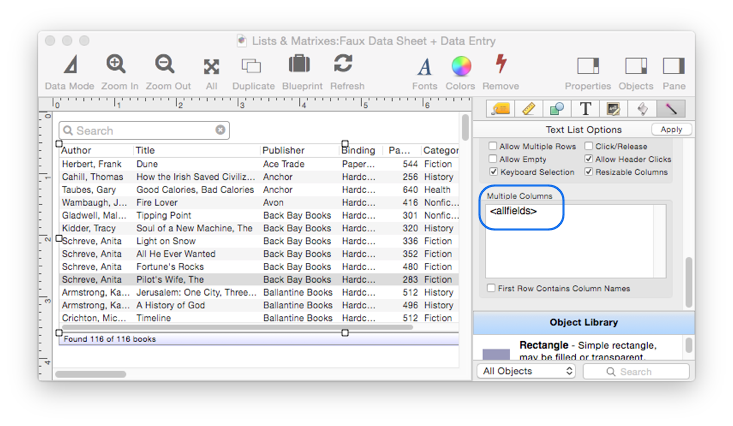Open the Colors wheel
Screen dimensions: 733x426
coord(460,72)
